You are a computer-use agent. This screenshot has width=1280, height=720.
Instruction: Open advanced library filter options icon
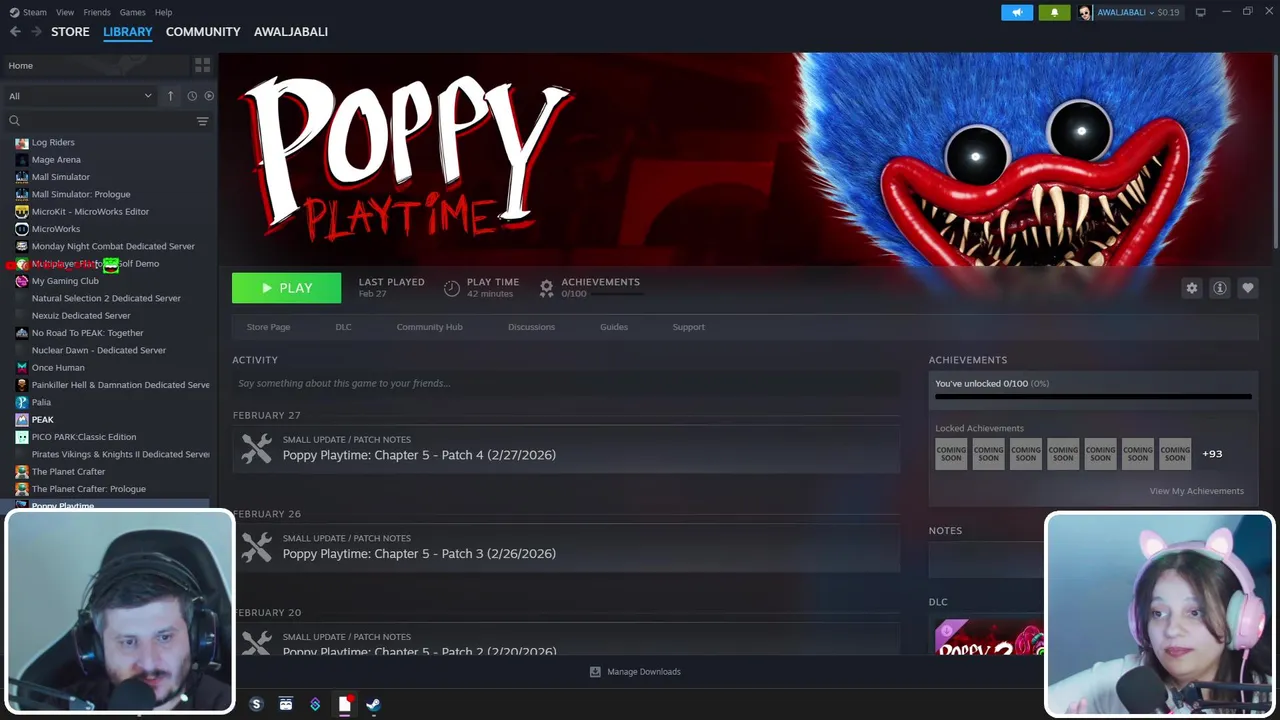click(202, 121)
